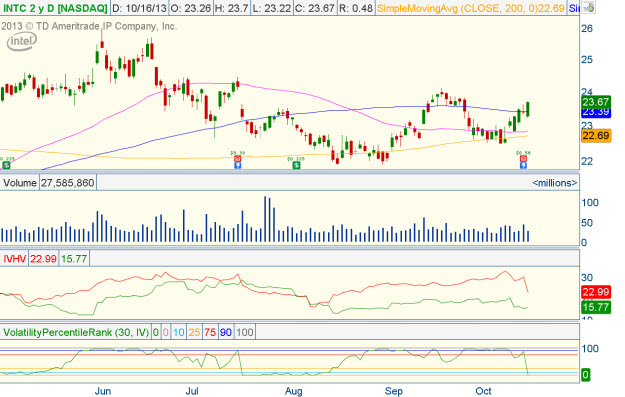Click the 25 price axis label
625x397 pixels.
pos(587,60)
